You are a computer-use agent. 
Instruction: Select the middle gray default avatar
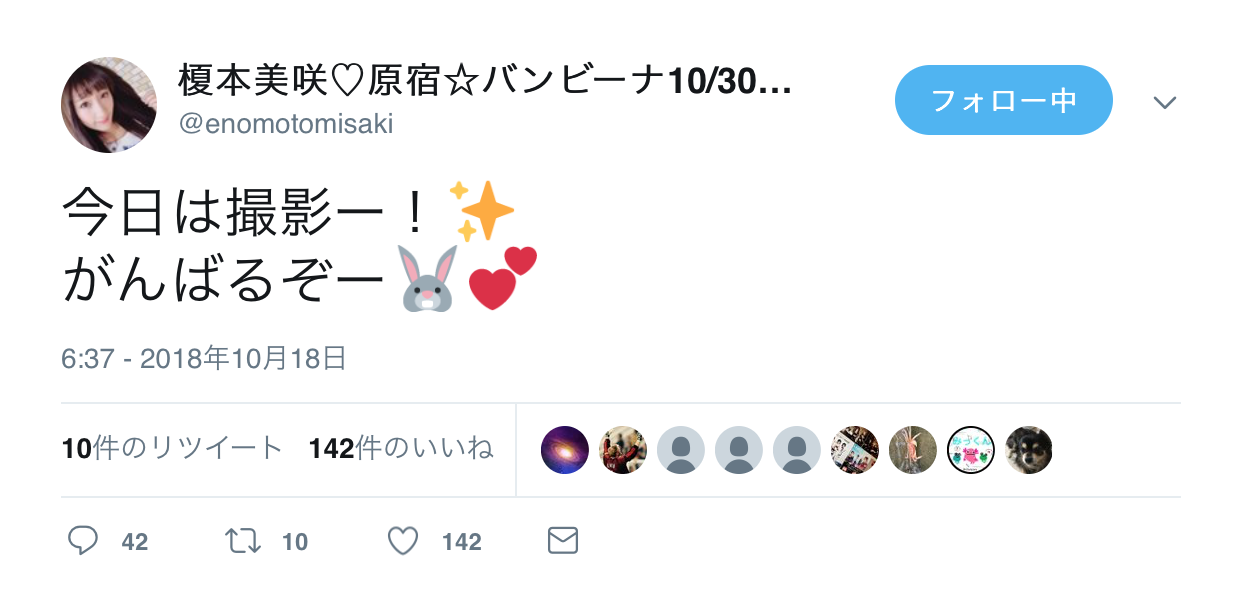coord(739,450)
